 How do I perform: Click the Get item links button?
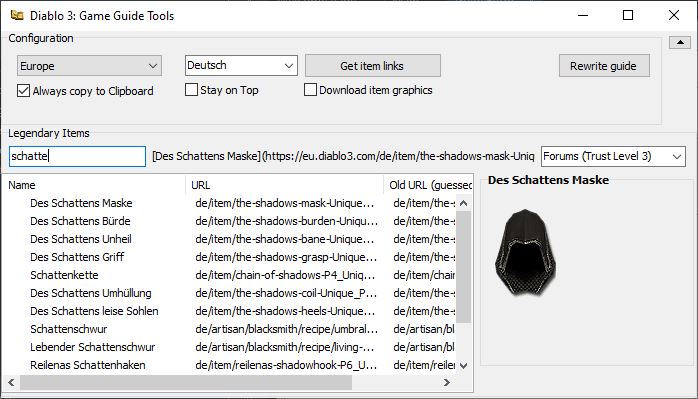pos(373,66)
